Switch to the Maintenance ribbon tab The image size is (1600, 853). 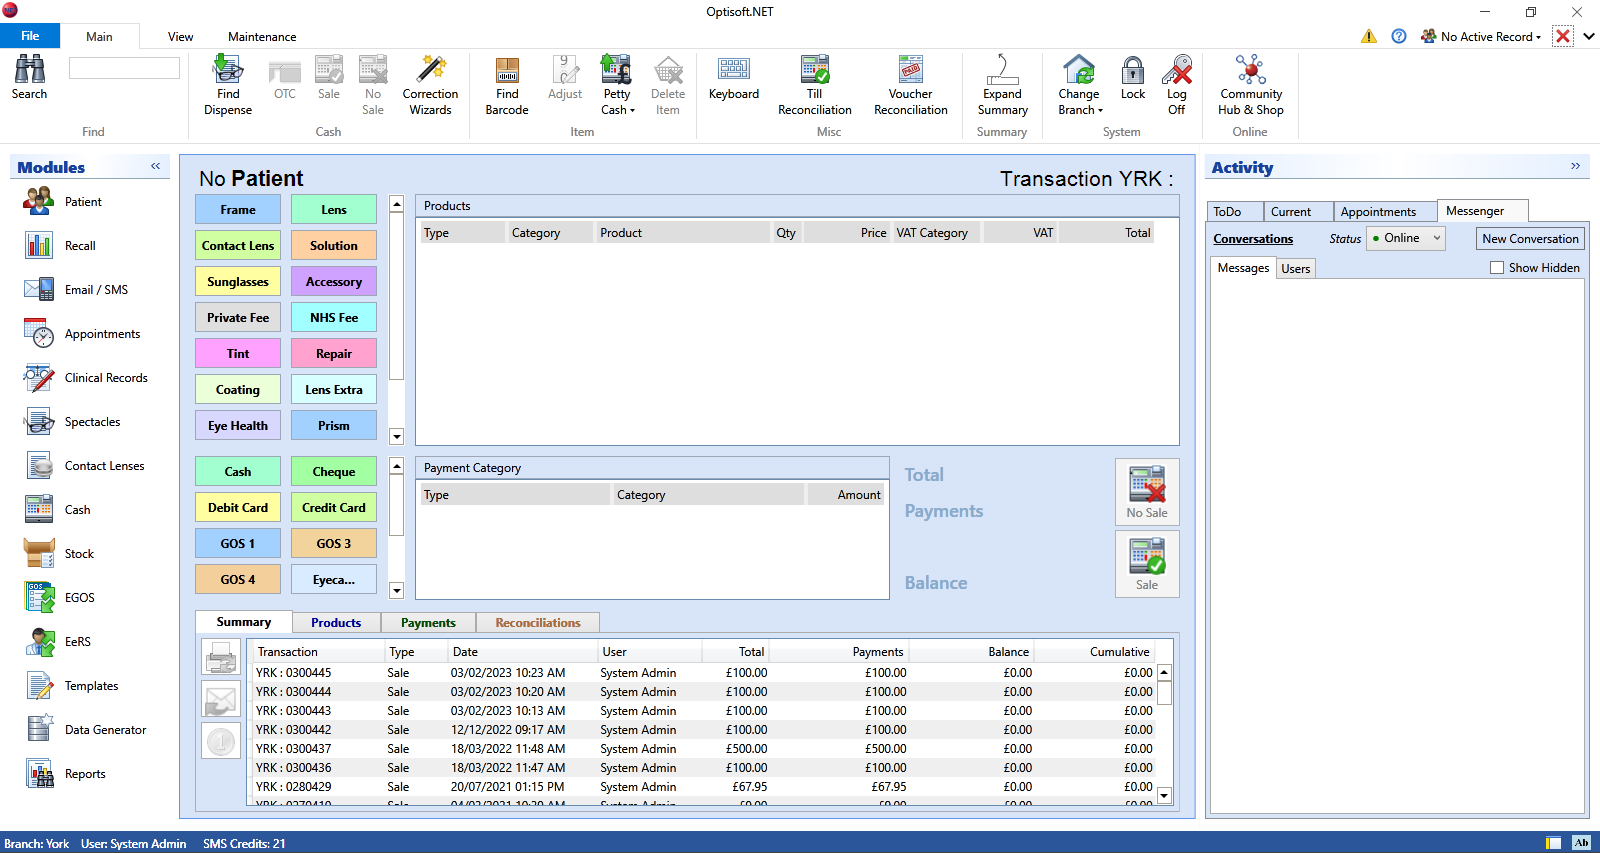click(x=262, y=36)
